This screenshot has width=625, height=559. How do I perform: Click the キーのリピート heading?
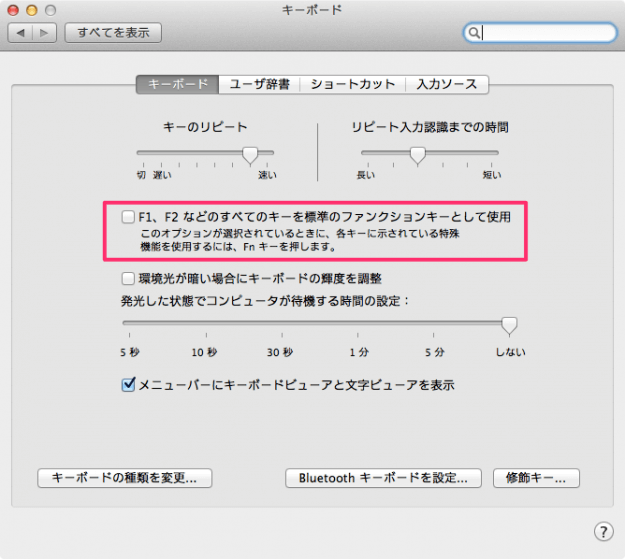coord(205,127)
